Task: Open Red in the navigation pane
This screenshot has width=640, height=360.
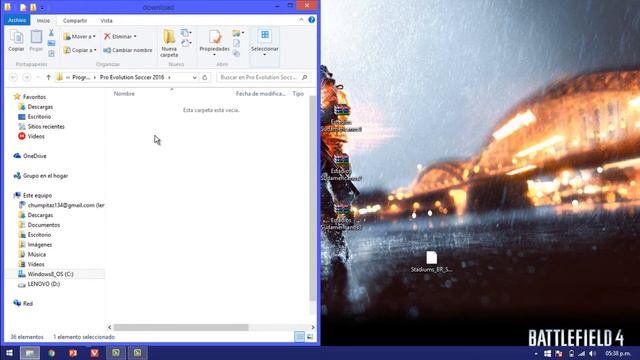Action: [28, 303]
